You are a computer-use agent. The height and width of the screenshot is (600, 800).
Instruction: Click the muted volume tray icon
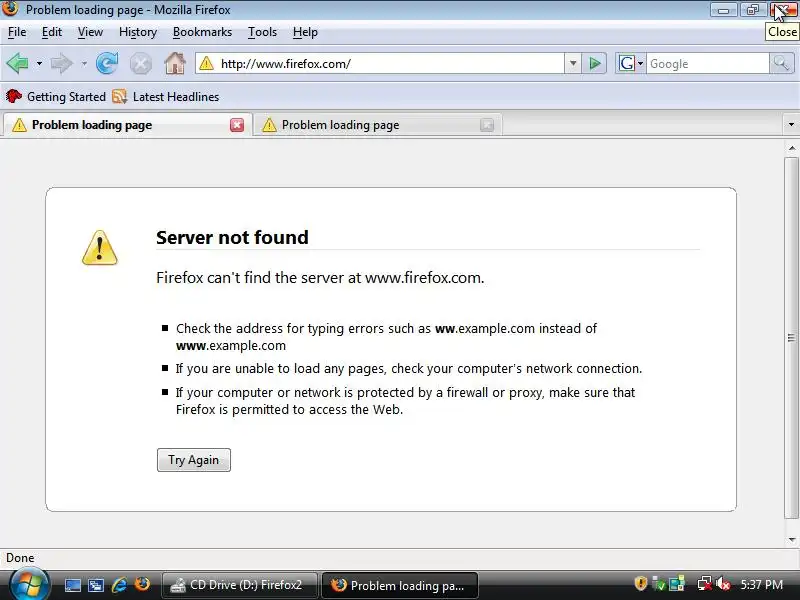tap(723, 583)
